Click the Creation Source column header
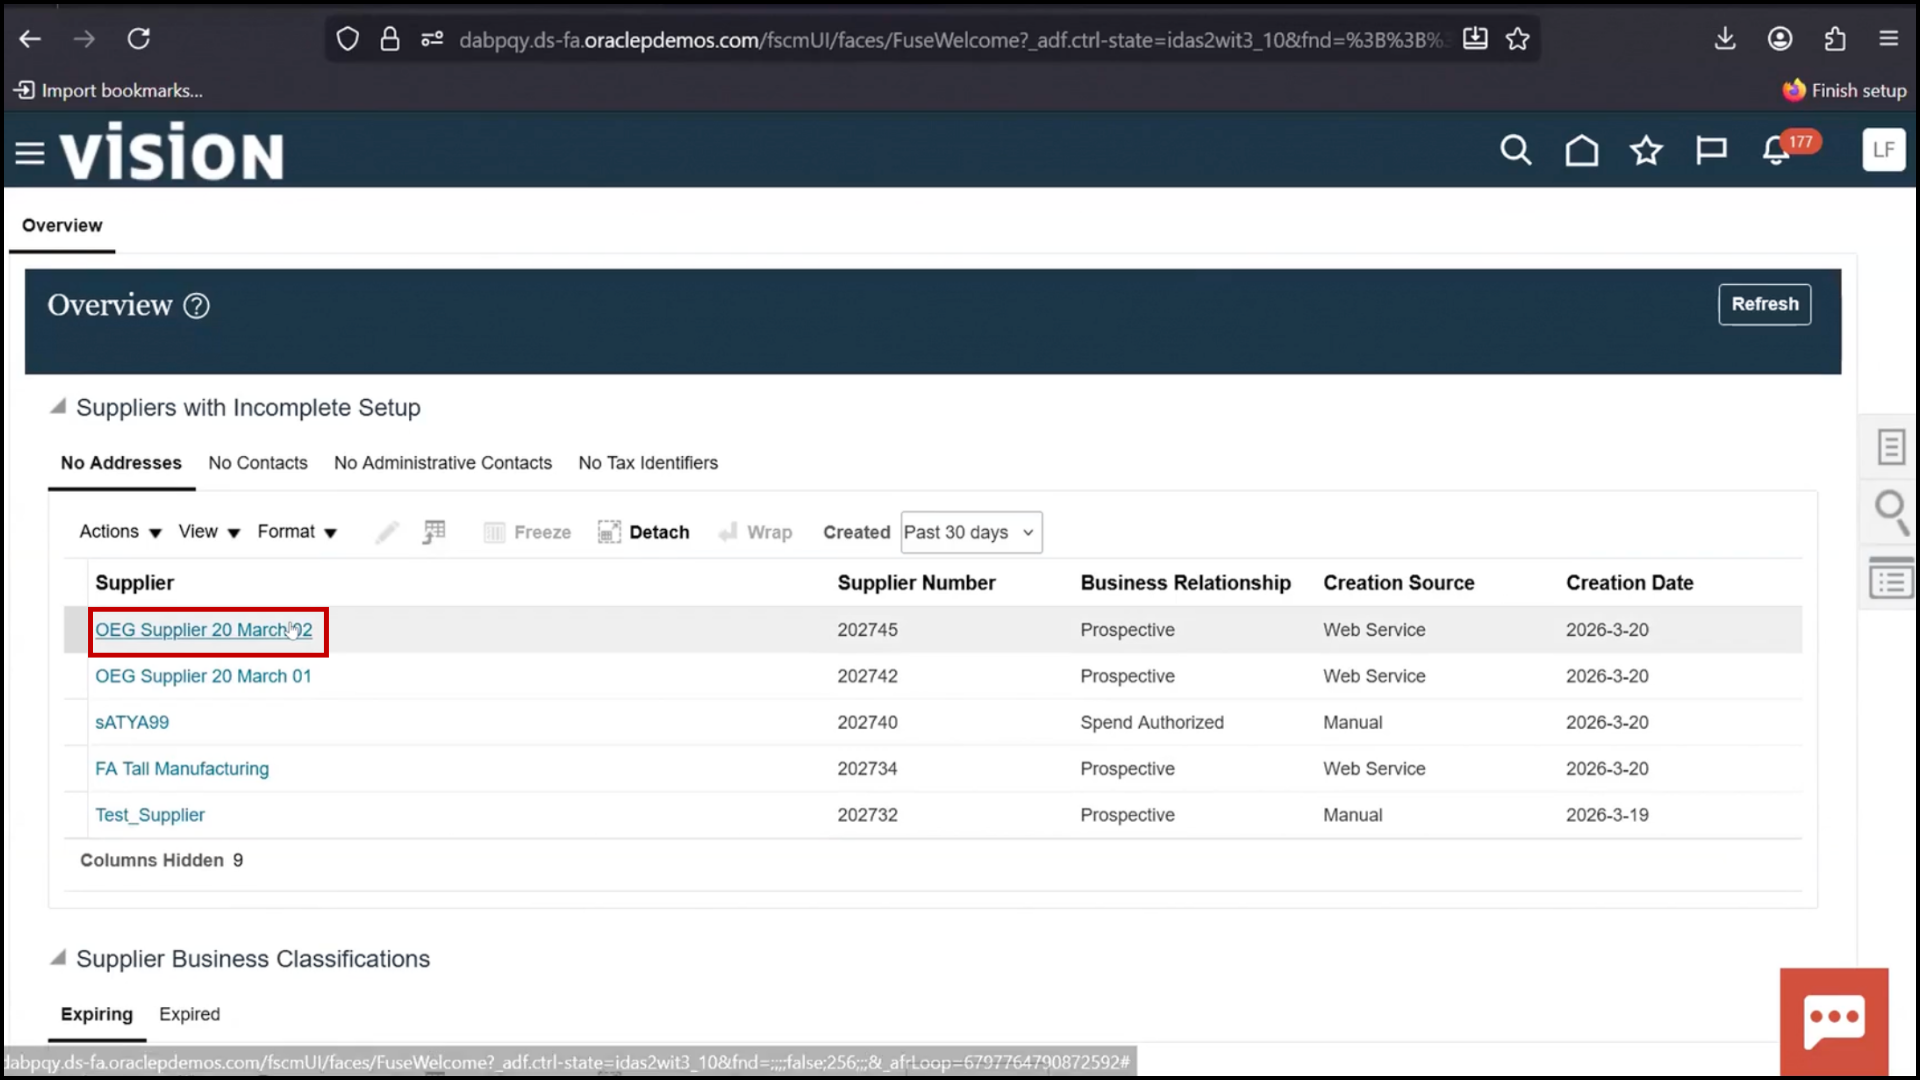The image size is (1920, 1080). [x=1398, y=583]
